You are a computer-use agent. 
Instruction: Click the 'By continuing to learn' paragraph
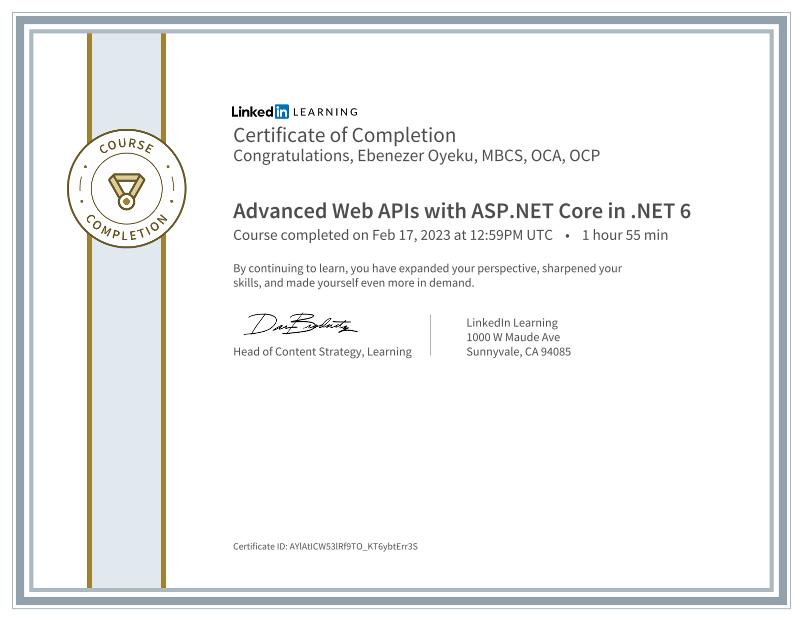(428, 275)
